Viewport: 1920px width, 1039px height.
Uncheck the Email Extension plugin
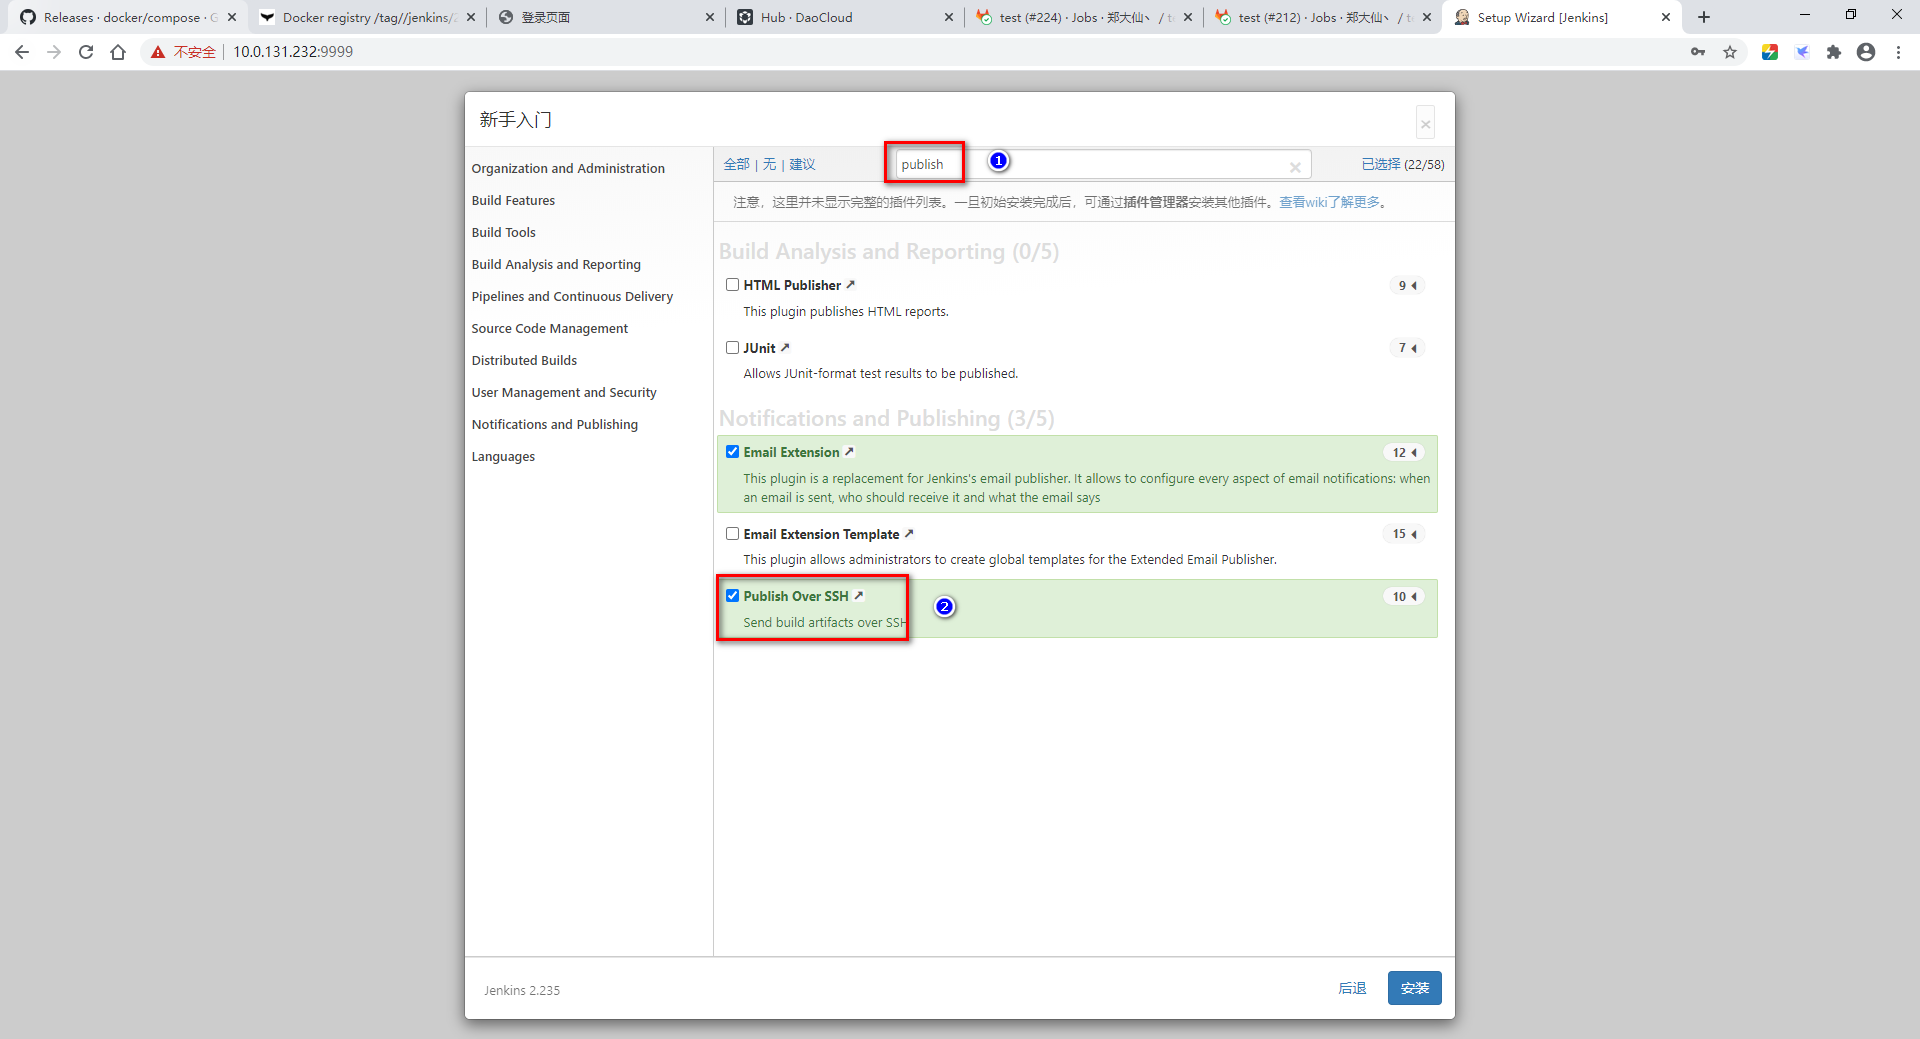(733, 452)
